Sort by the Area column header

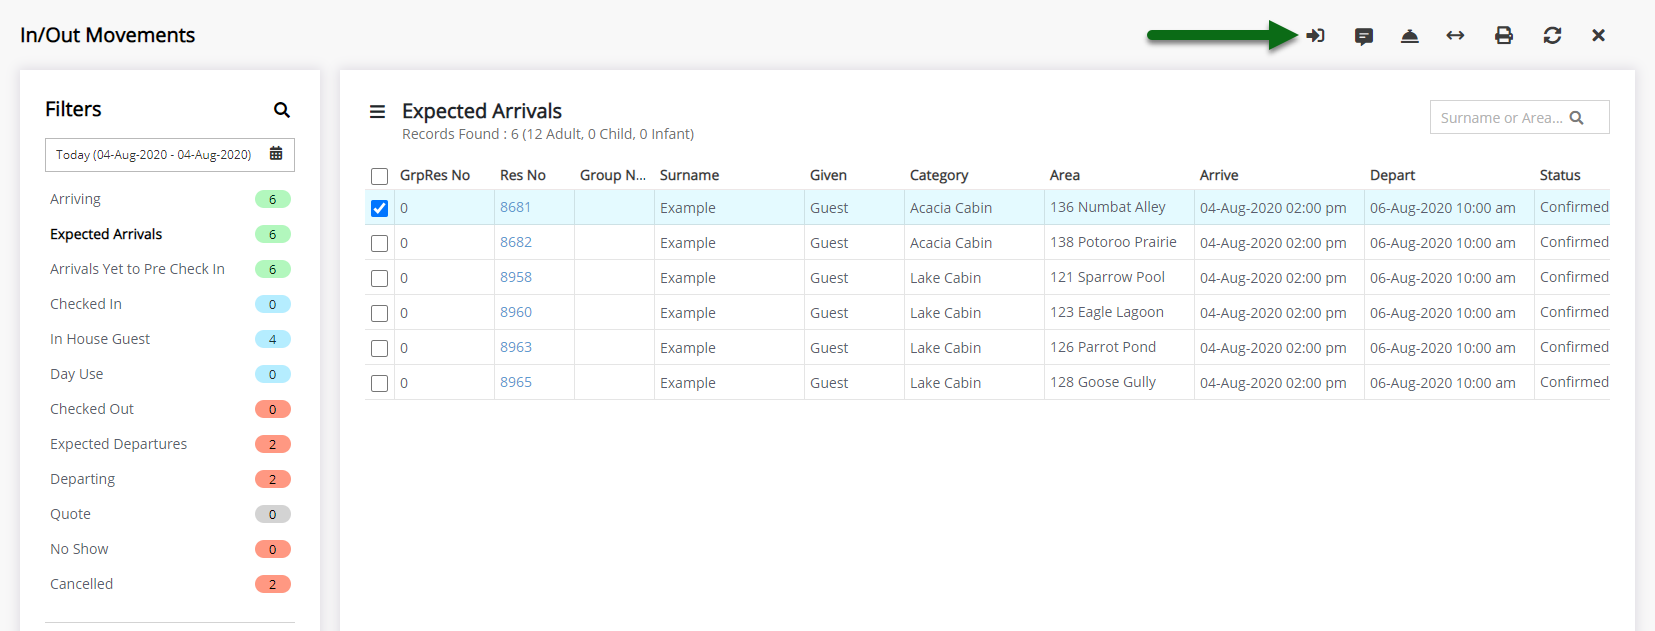coord(1065,175)
